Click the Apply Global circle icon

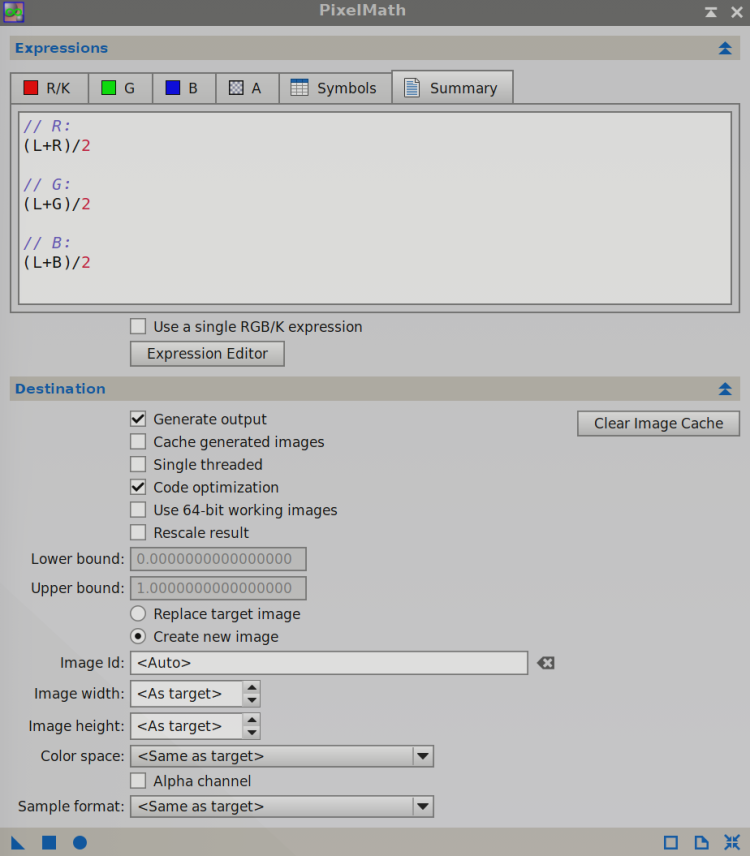tap(80, 843)
